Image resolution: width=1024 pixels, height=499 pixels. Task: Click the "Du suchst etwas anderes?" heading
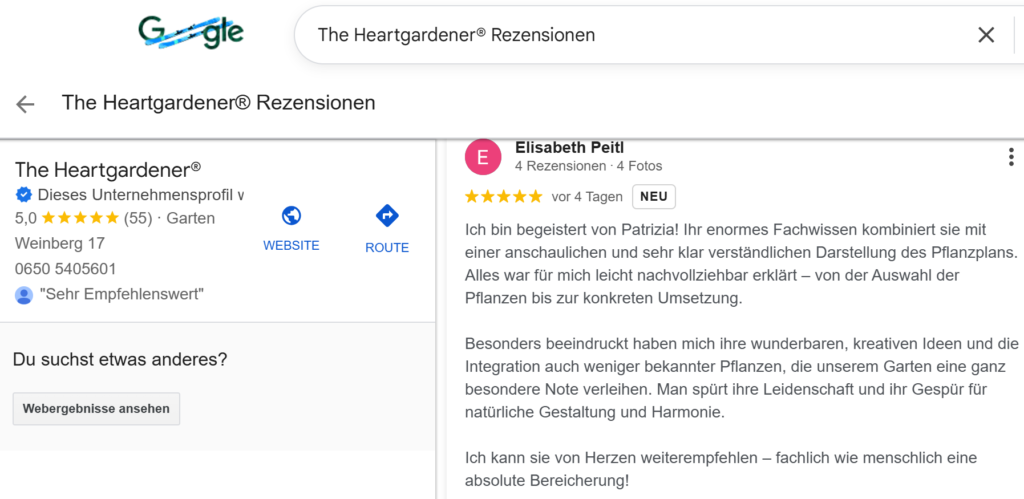(x=120, y=359)
